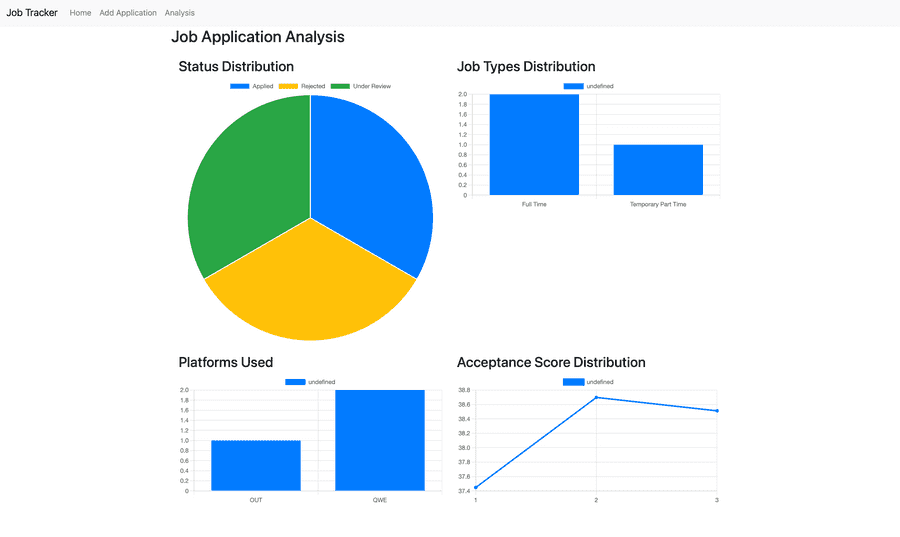Click the 38.8 axis value
Screen dimensions: 900x537
pos(464,390)
